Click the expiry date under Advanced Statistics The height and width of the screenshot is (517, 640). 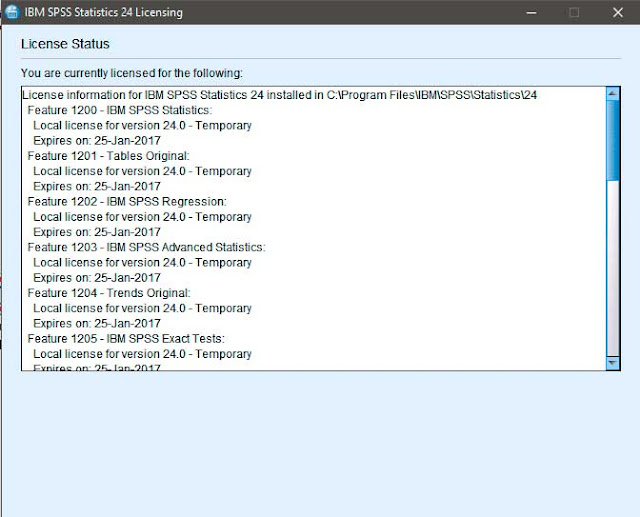(97, 278)
